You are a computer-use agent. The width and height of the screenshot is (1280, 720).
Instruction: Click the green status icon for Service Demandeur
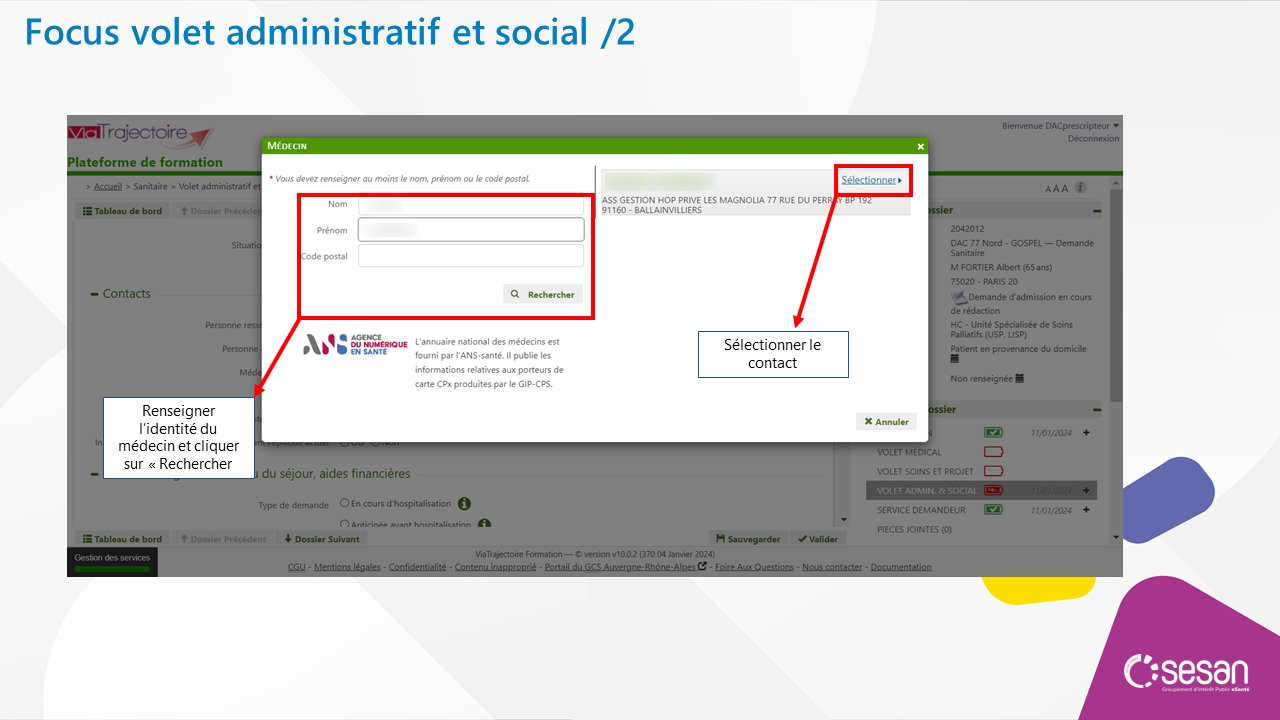(x=993, y=510)
